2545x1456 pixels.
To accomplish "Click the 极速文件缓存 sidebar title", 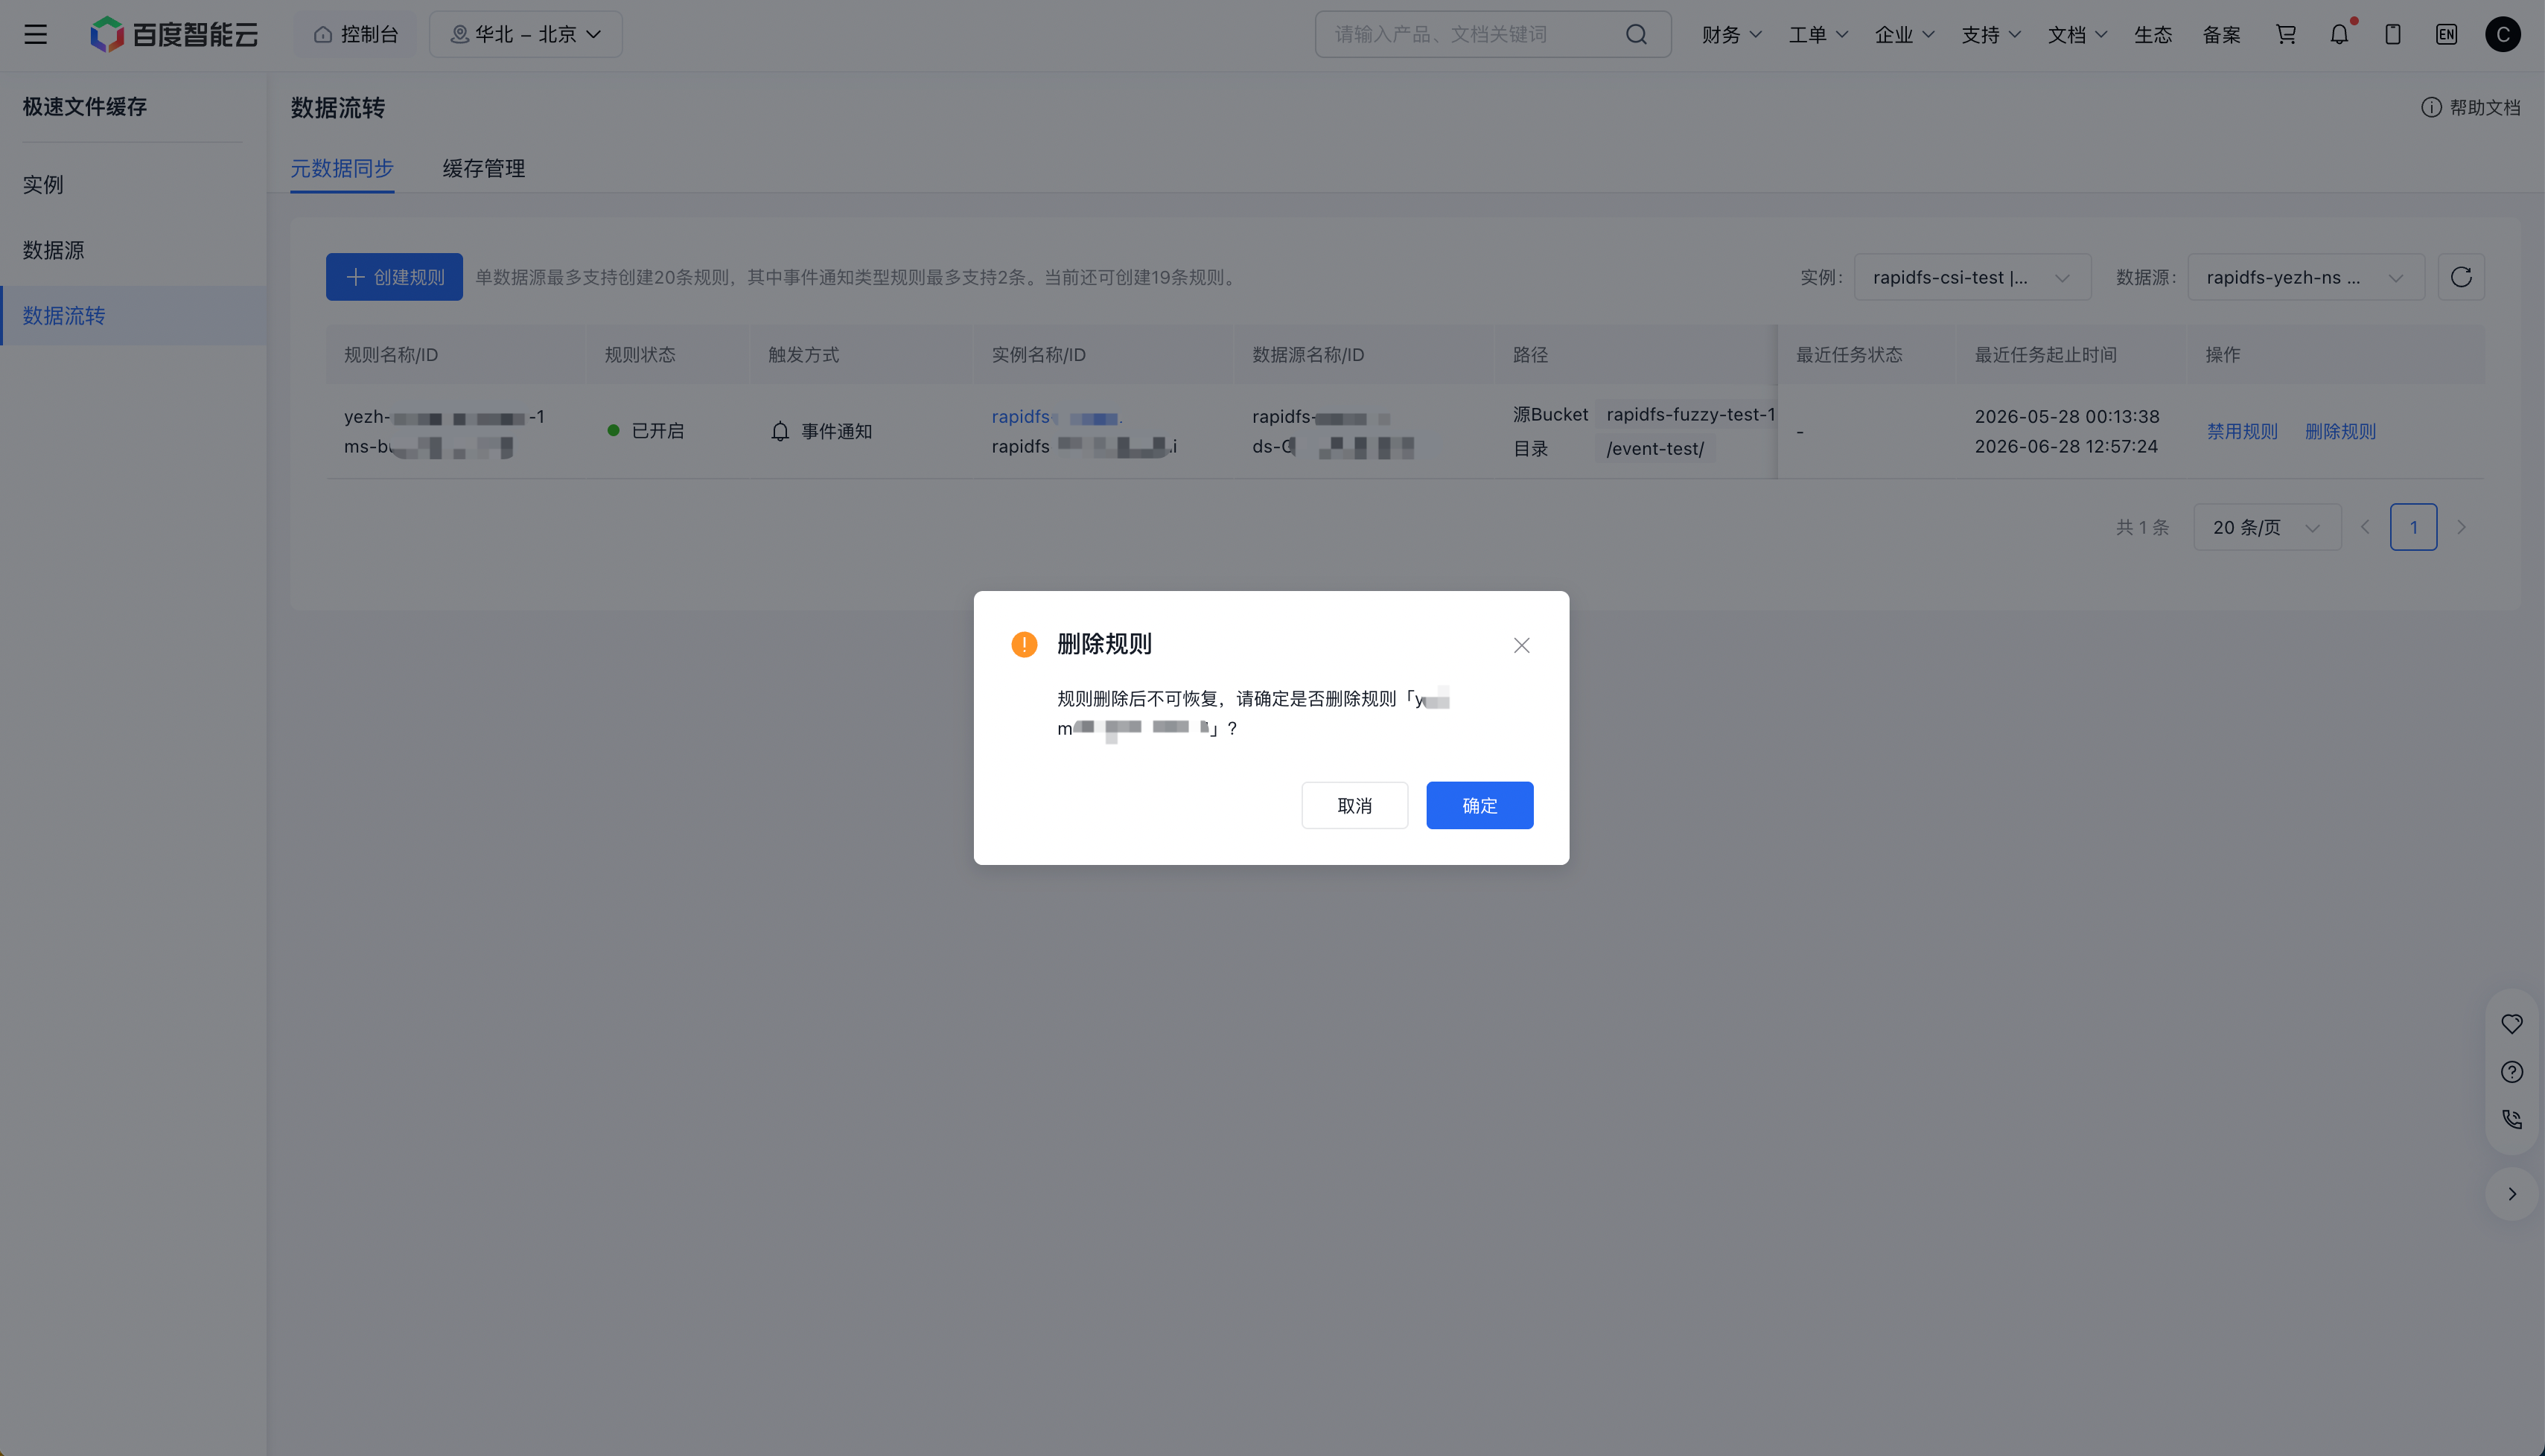I will [x=85, y=107].
